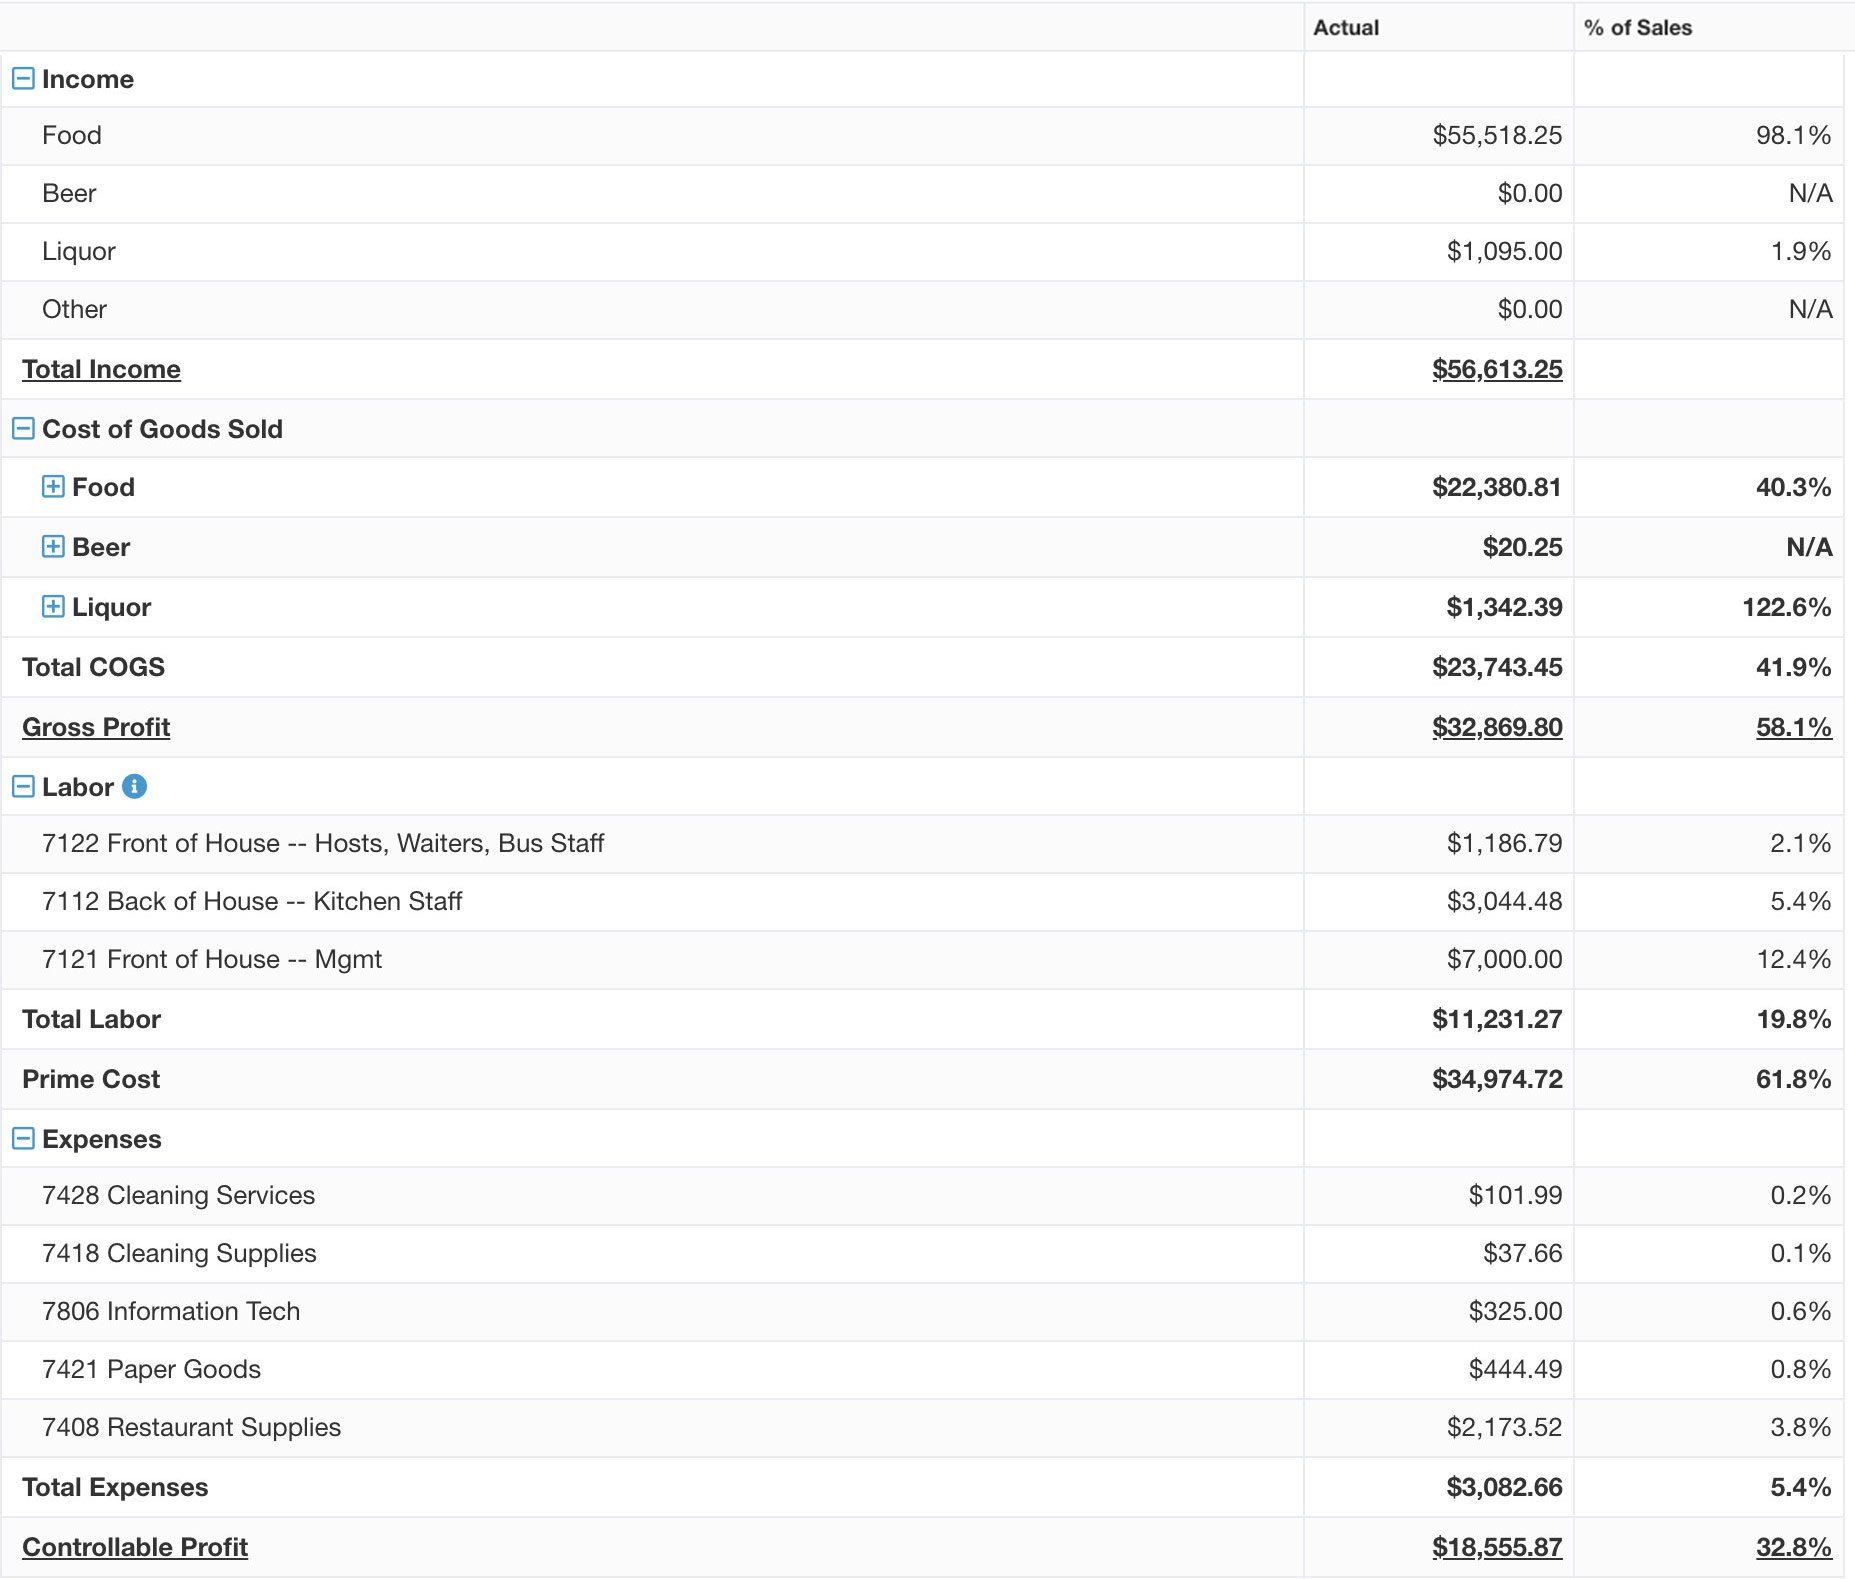Image resolution: width=1855 pixels, height=1579 pixels.
Task: Select the Hosts, Waiters amount $1,186.79
Action: (1504, 843)
